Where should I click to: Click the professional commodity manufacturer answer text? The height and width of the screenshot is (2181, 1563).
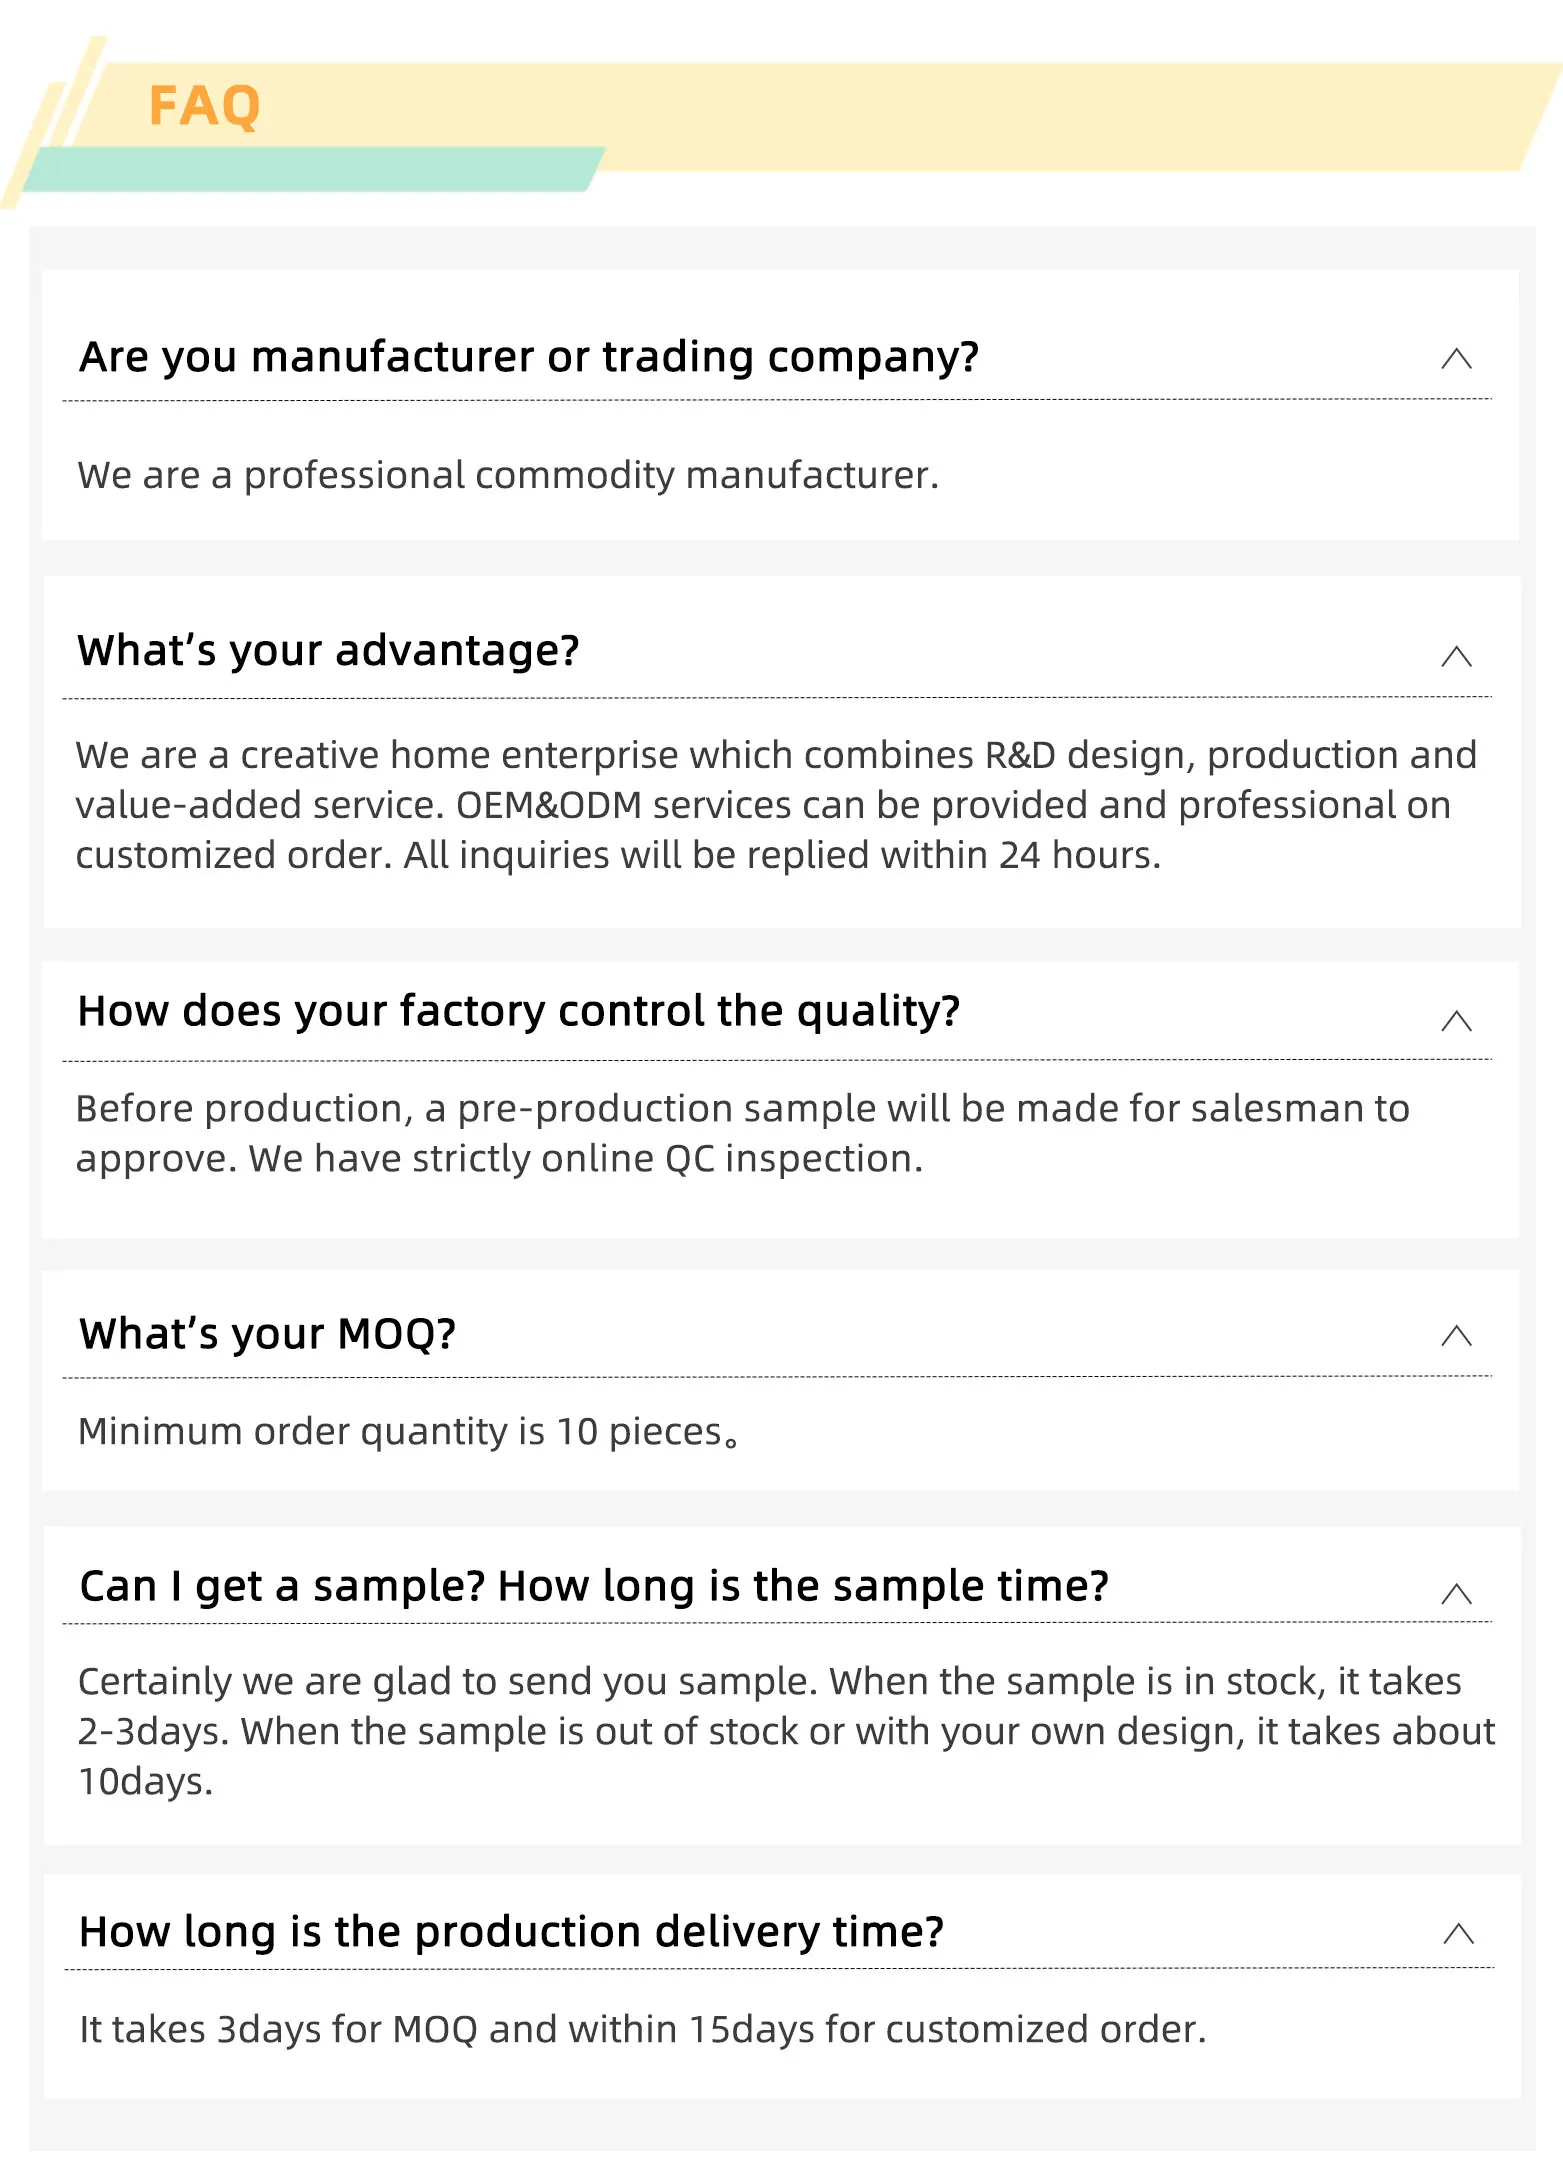point(508,476)
